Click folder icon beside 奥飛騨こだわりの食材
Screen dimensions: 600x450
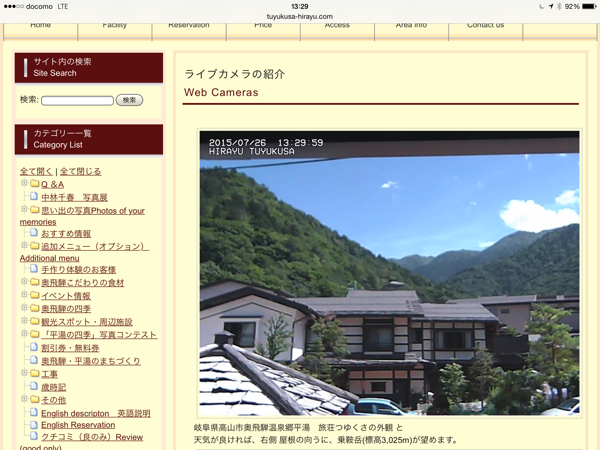(34, 283)
